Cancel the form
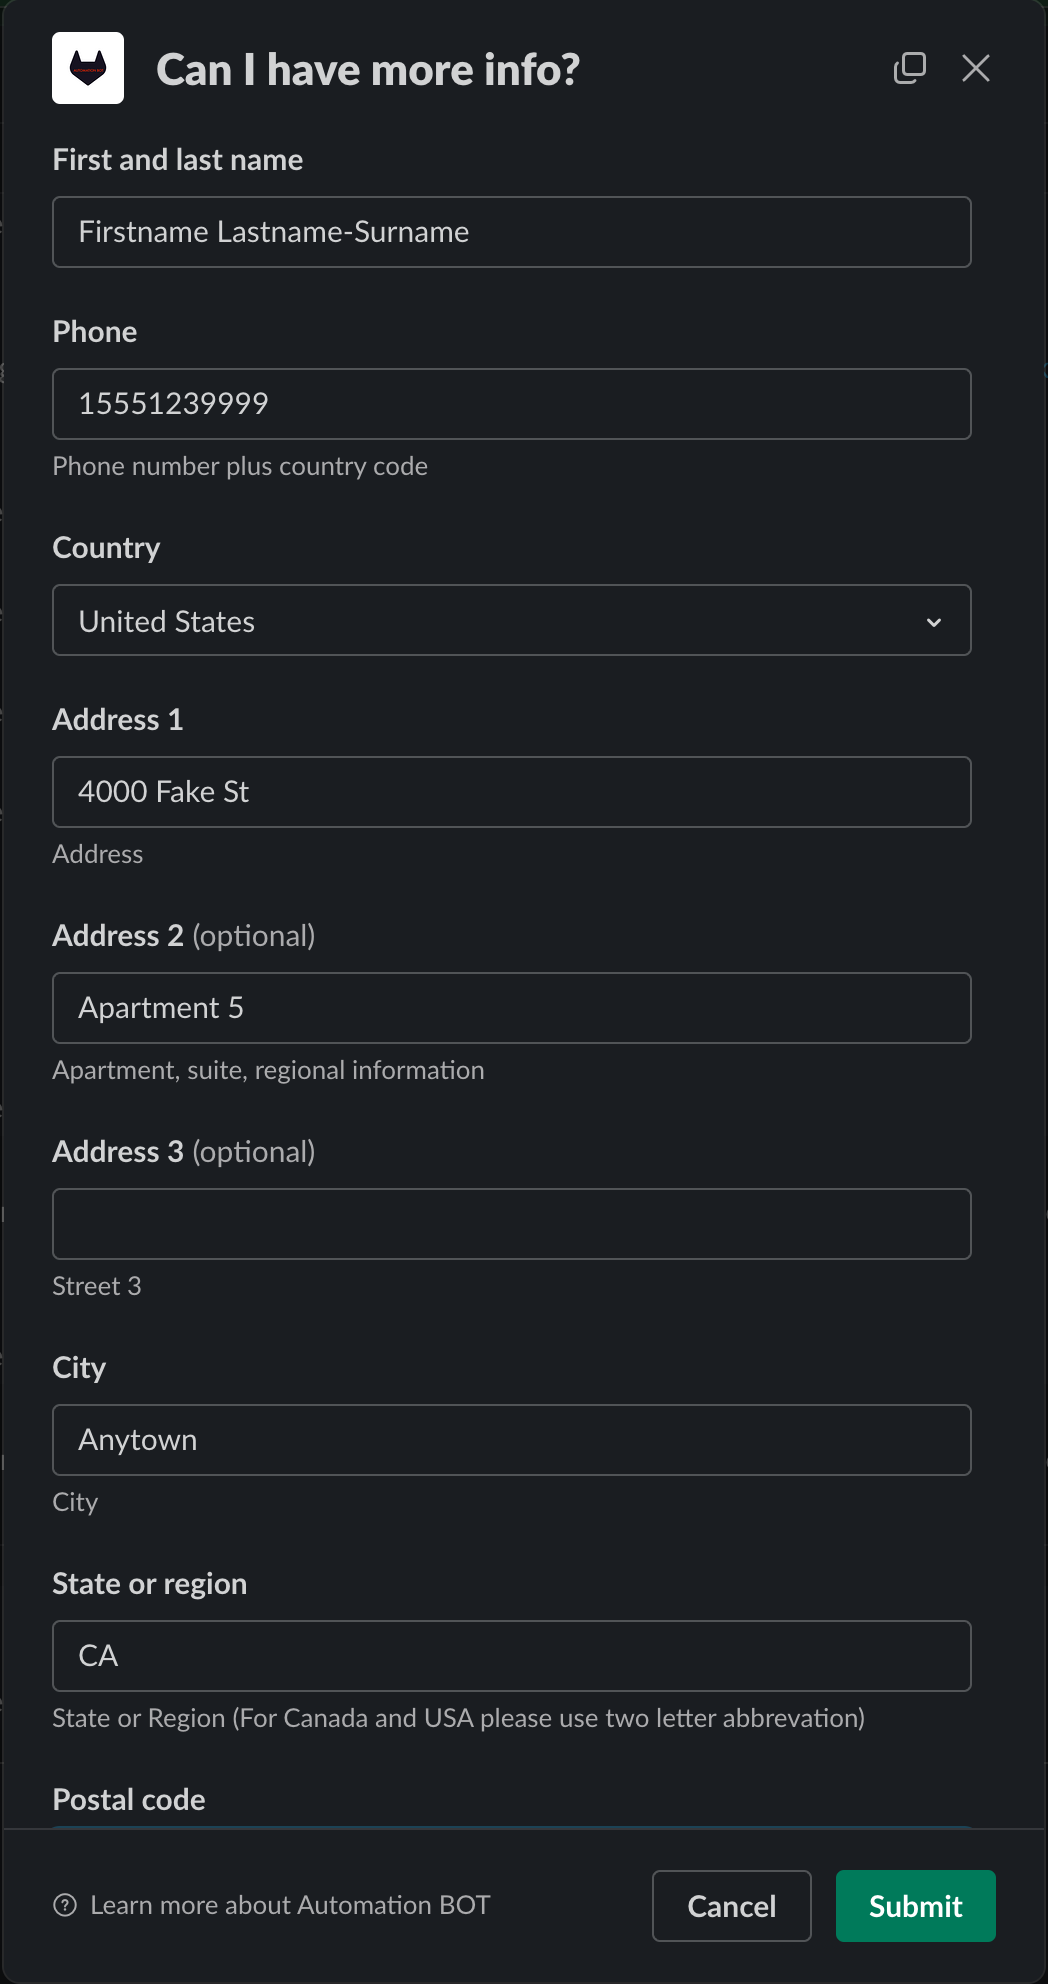 [x=731, y=1906]
